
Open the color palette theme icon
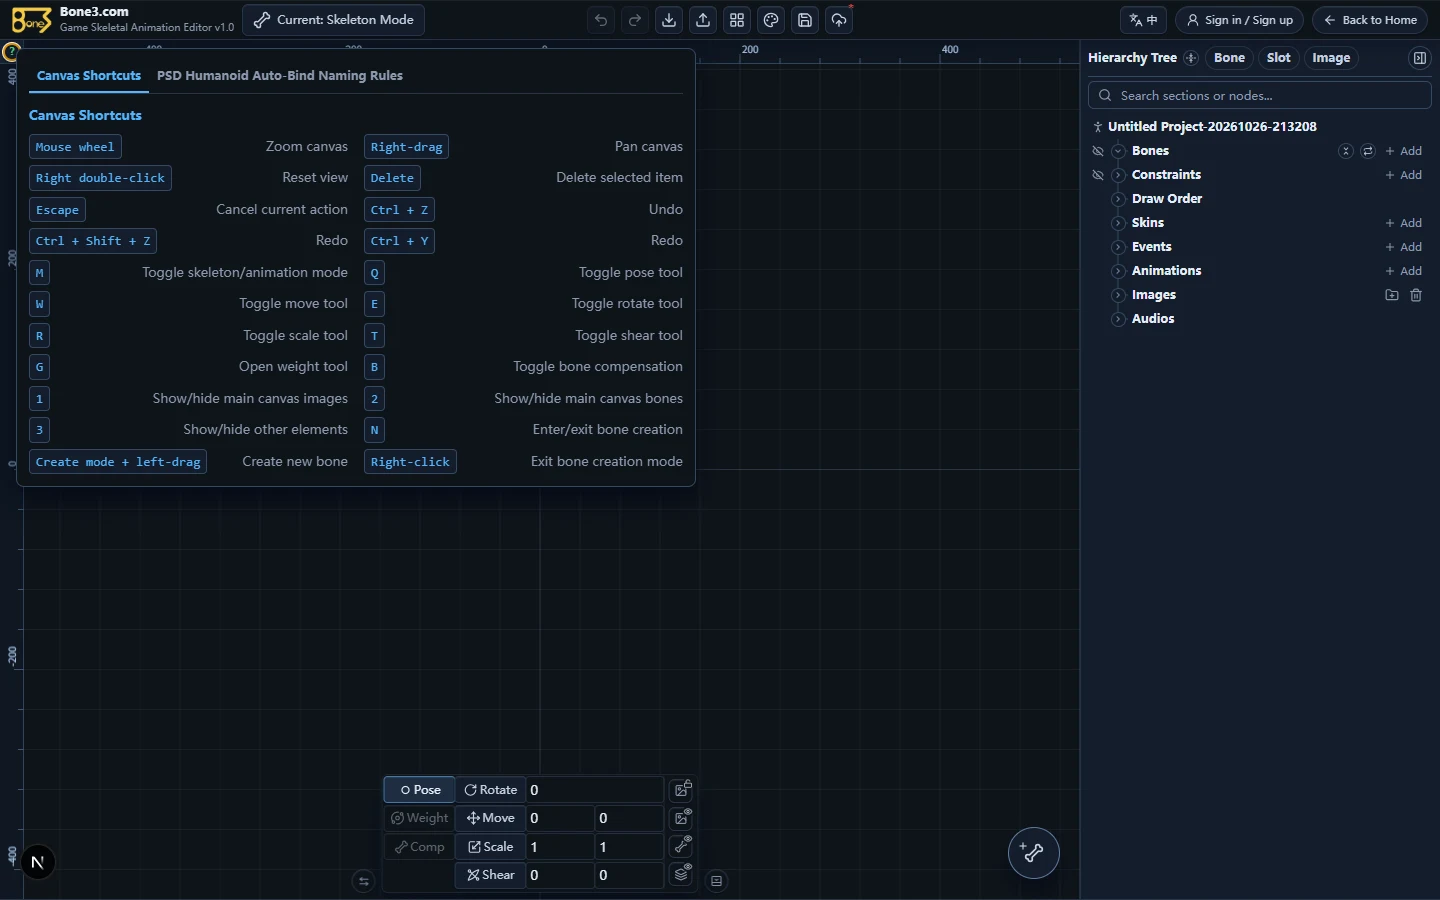click(771, 20)
